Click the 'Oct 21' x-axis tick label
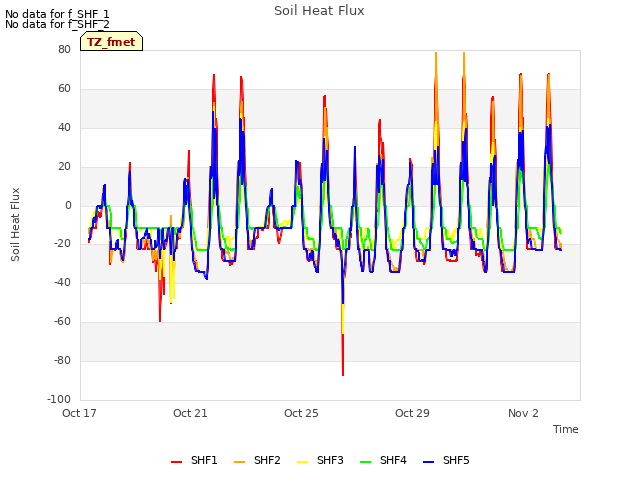Image resolution: width=640 pixels, height=480 pixels. [190, 413]
